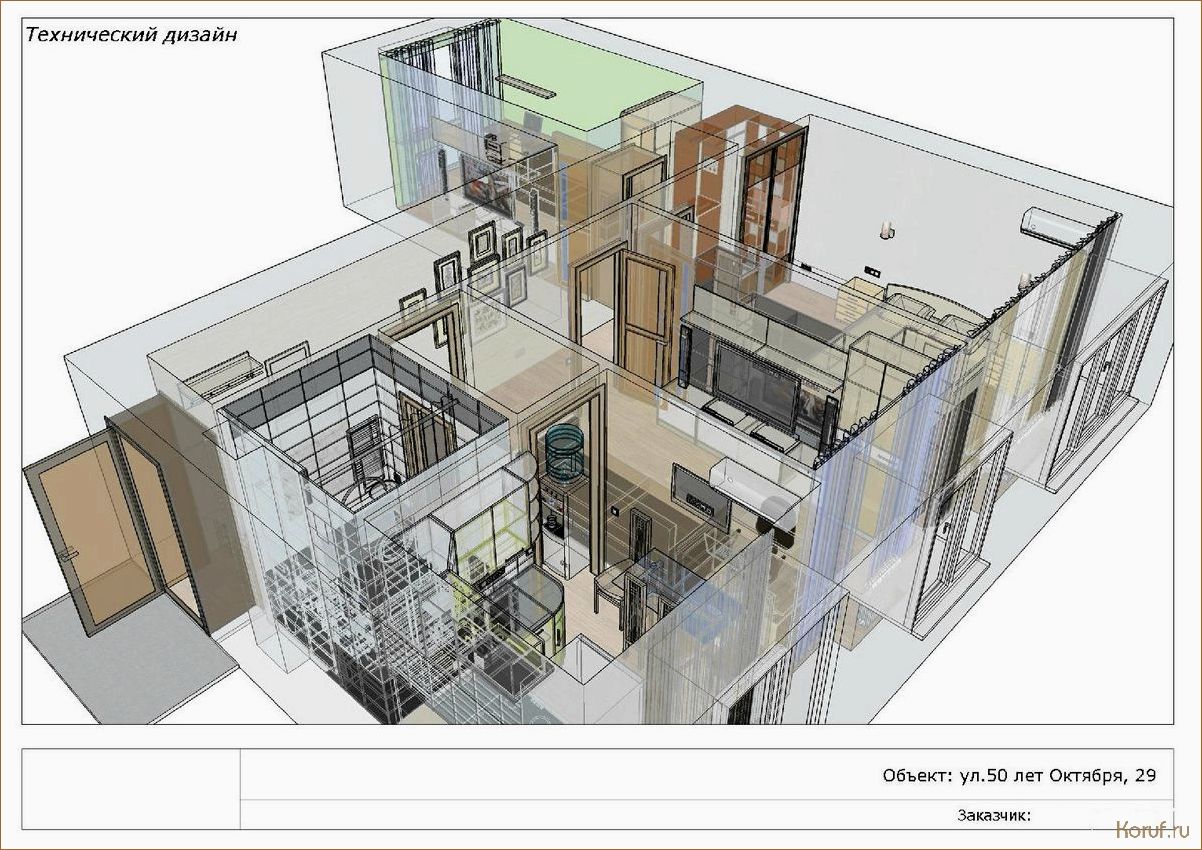
Task: Select the blue water cooler bottle
Action: click(568, 452)
